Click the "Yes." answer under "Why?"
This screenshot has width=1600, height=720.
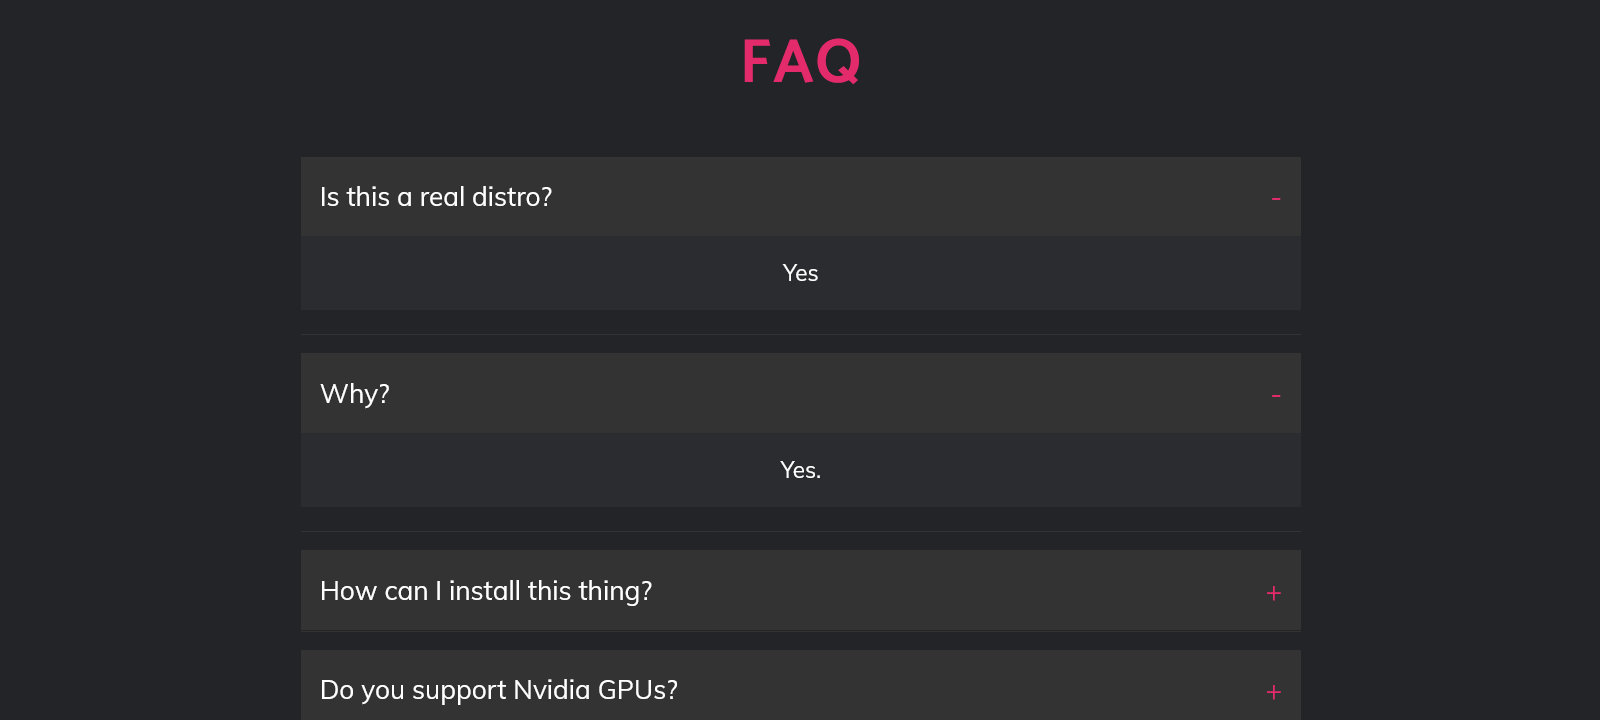point(800,470)
